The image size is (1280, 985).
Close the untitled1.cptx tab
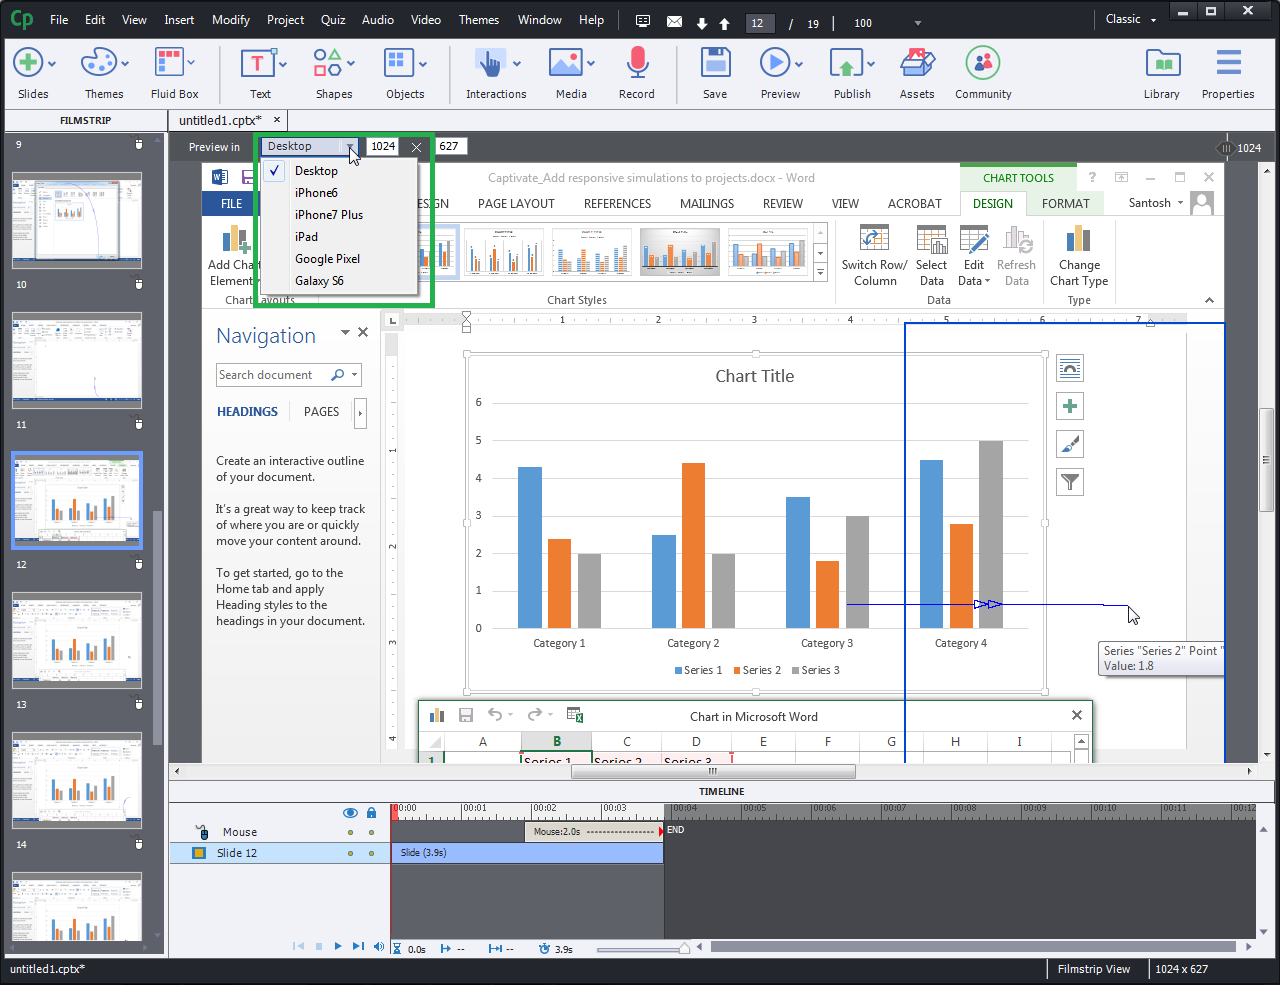click(x=277, y=119)
